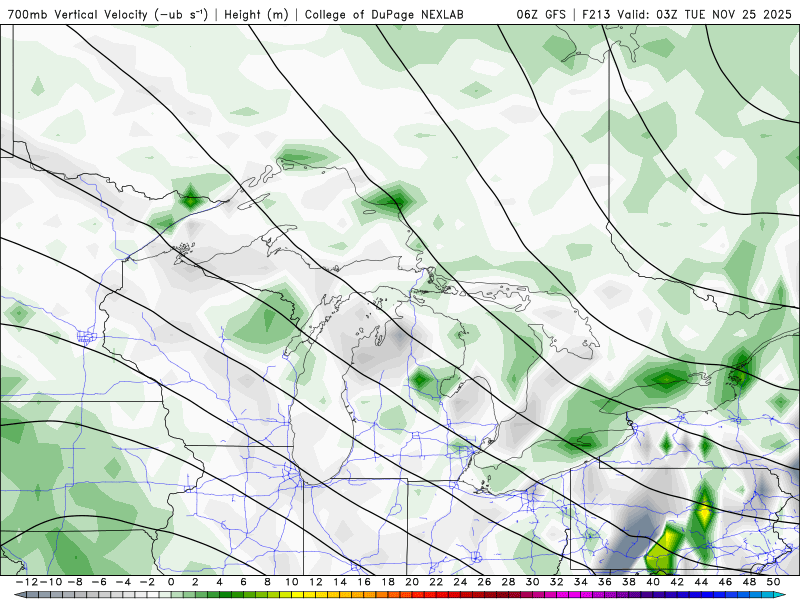Click the '0' colorbar scale label
800x600 pixels.
tap(171, 582)
